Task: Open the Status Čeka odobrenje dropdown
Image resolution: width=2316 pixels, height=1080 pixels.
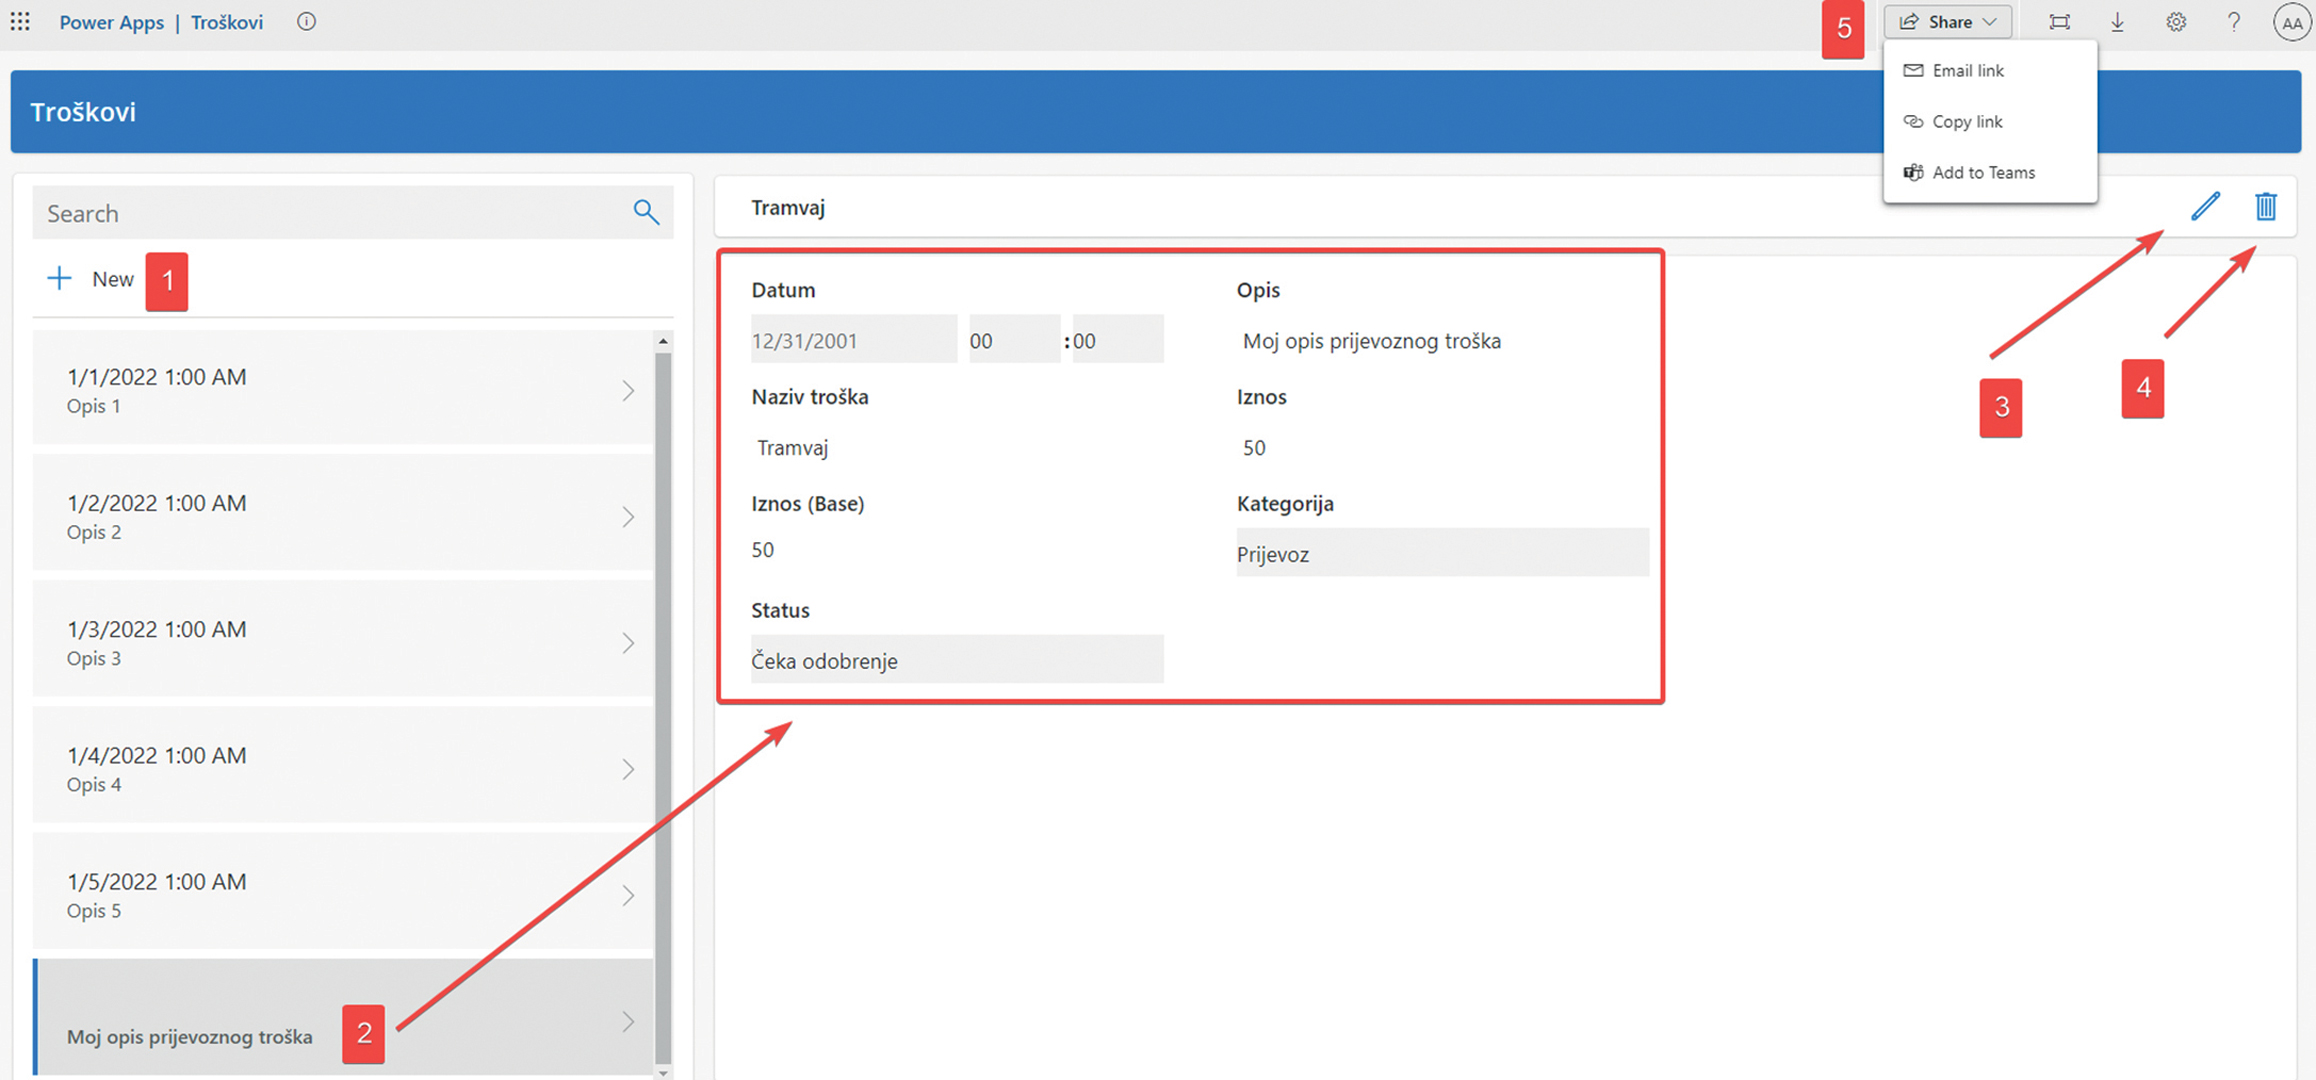Action: point(956,660)
